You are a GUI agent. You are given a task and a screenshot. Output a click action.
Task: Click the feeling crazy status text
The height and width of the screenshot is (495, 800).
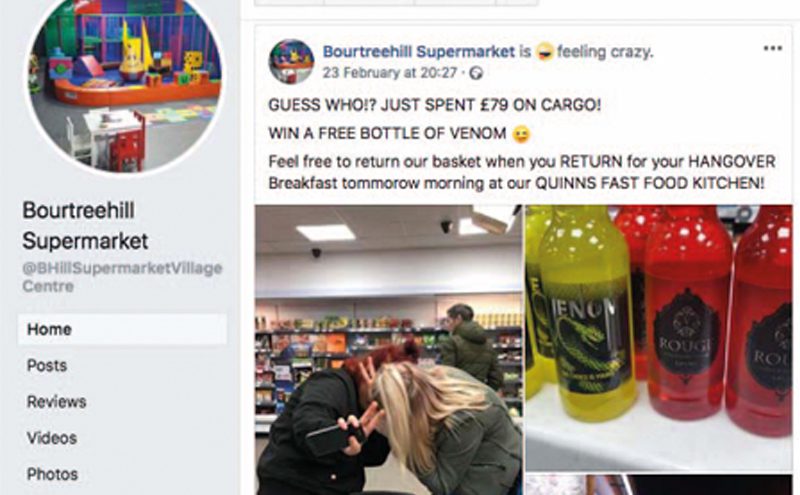(605, 52)
